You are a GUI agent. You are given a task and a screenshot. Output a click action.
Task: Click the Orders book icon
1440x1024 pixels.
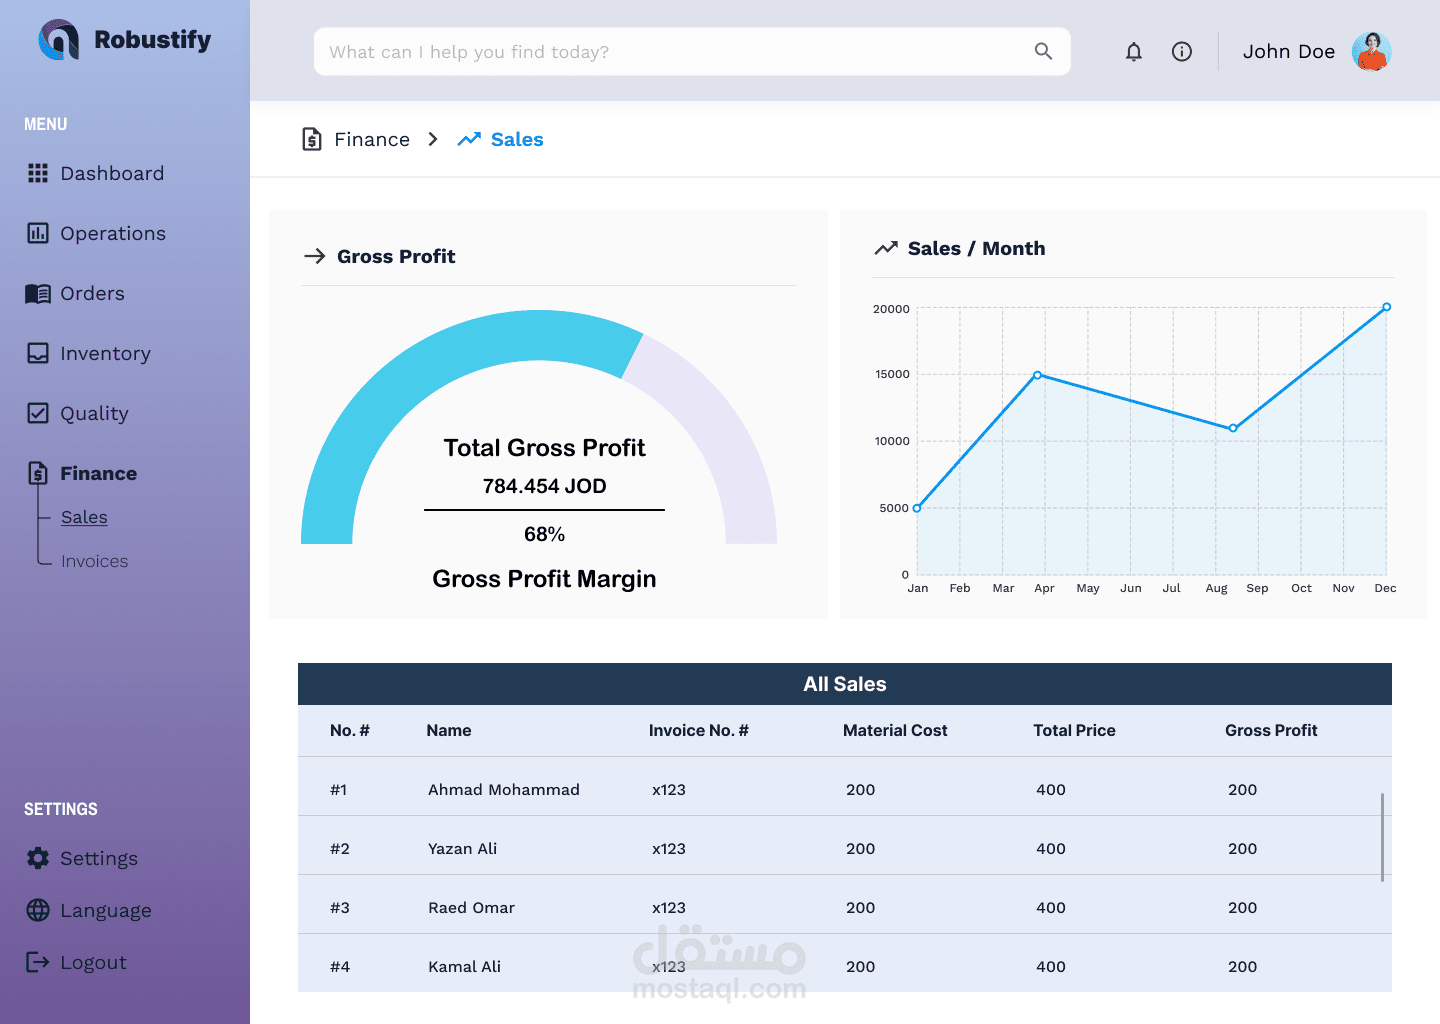click(x=38, y=293)
